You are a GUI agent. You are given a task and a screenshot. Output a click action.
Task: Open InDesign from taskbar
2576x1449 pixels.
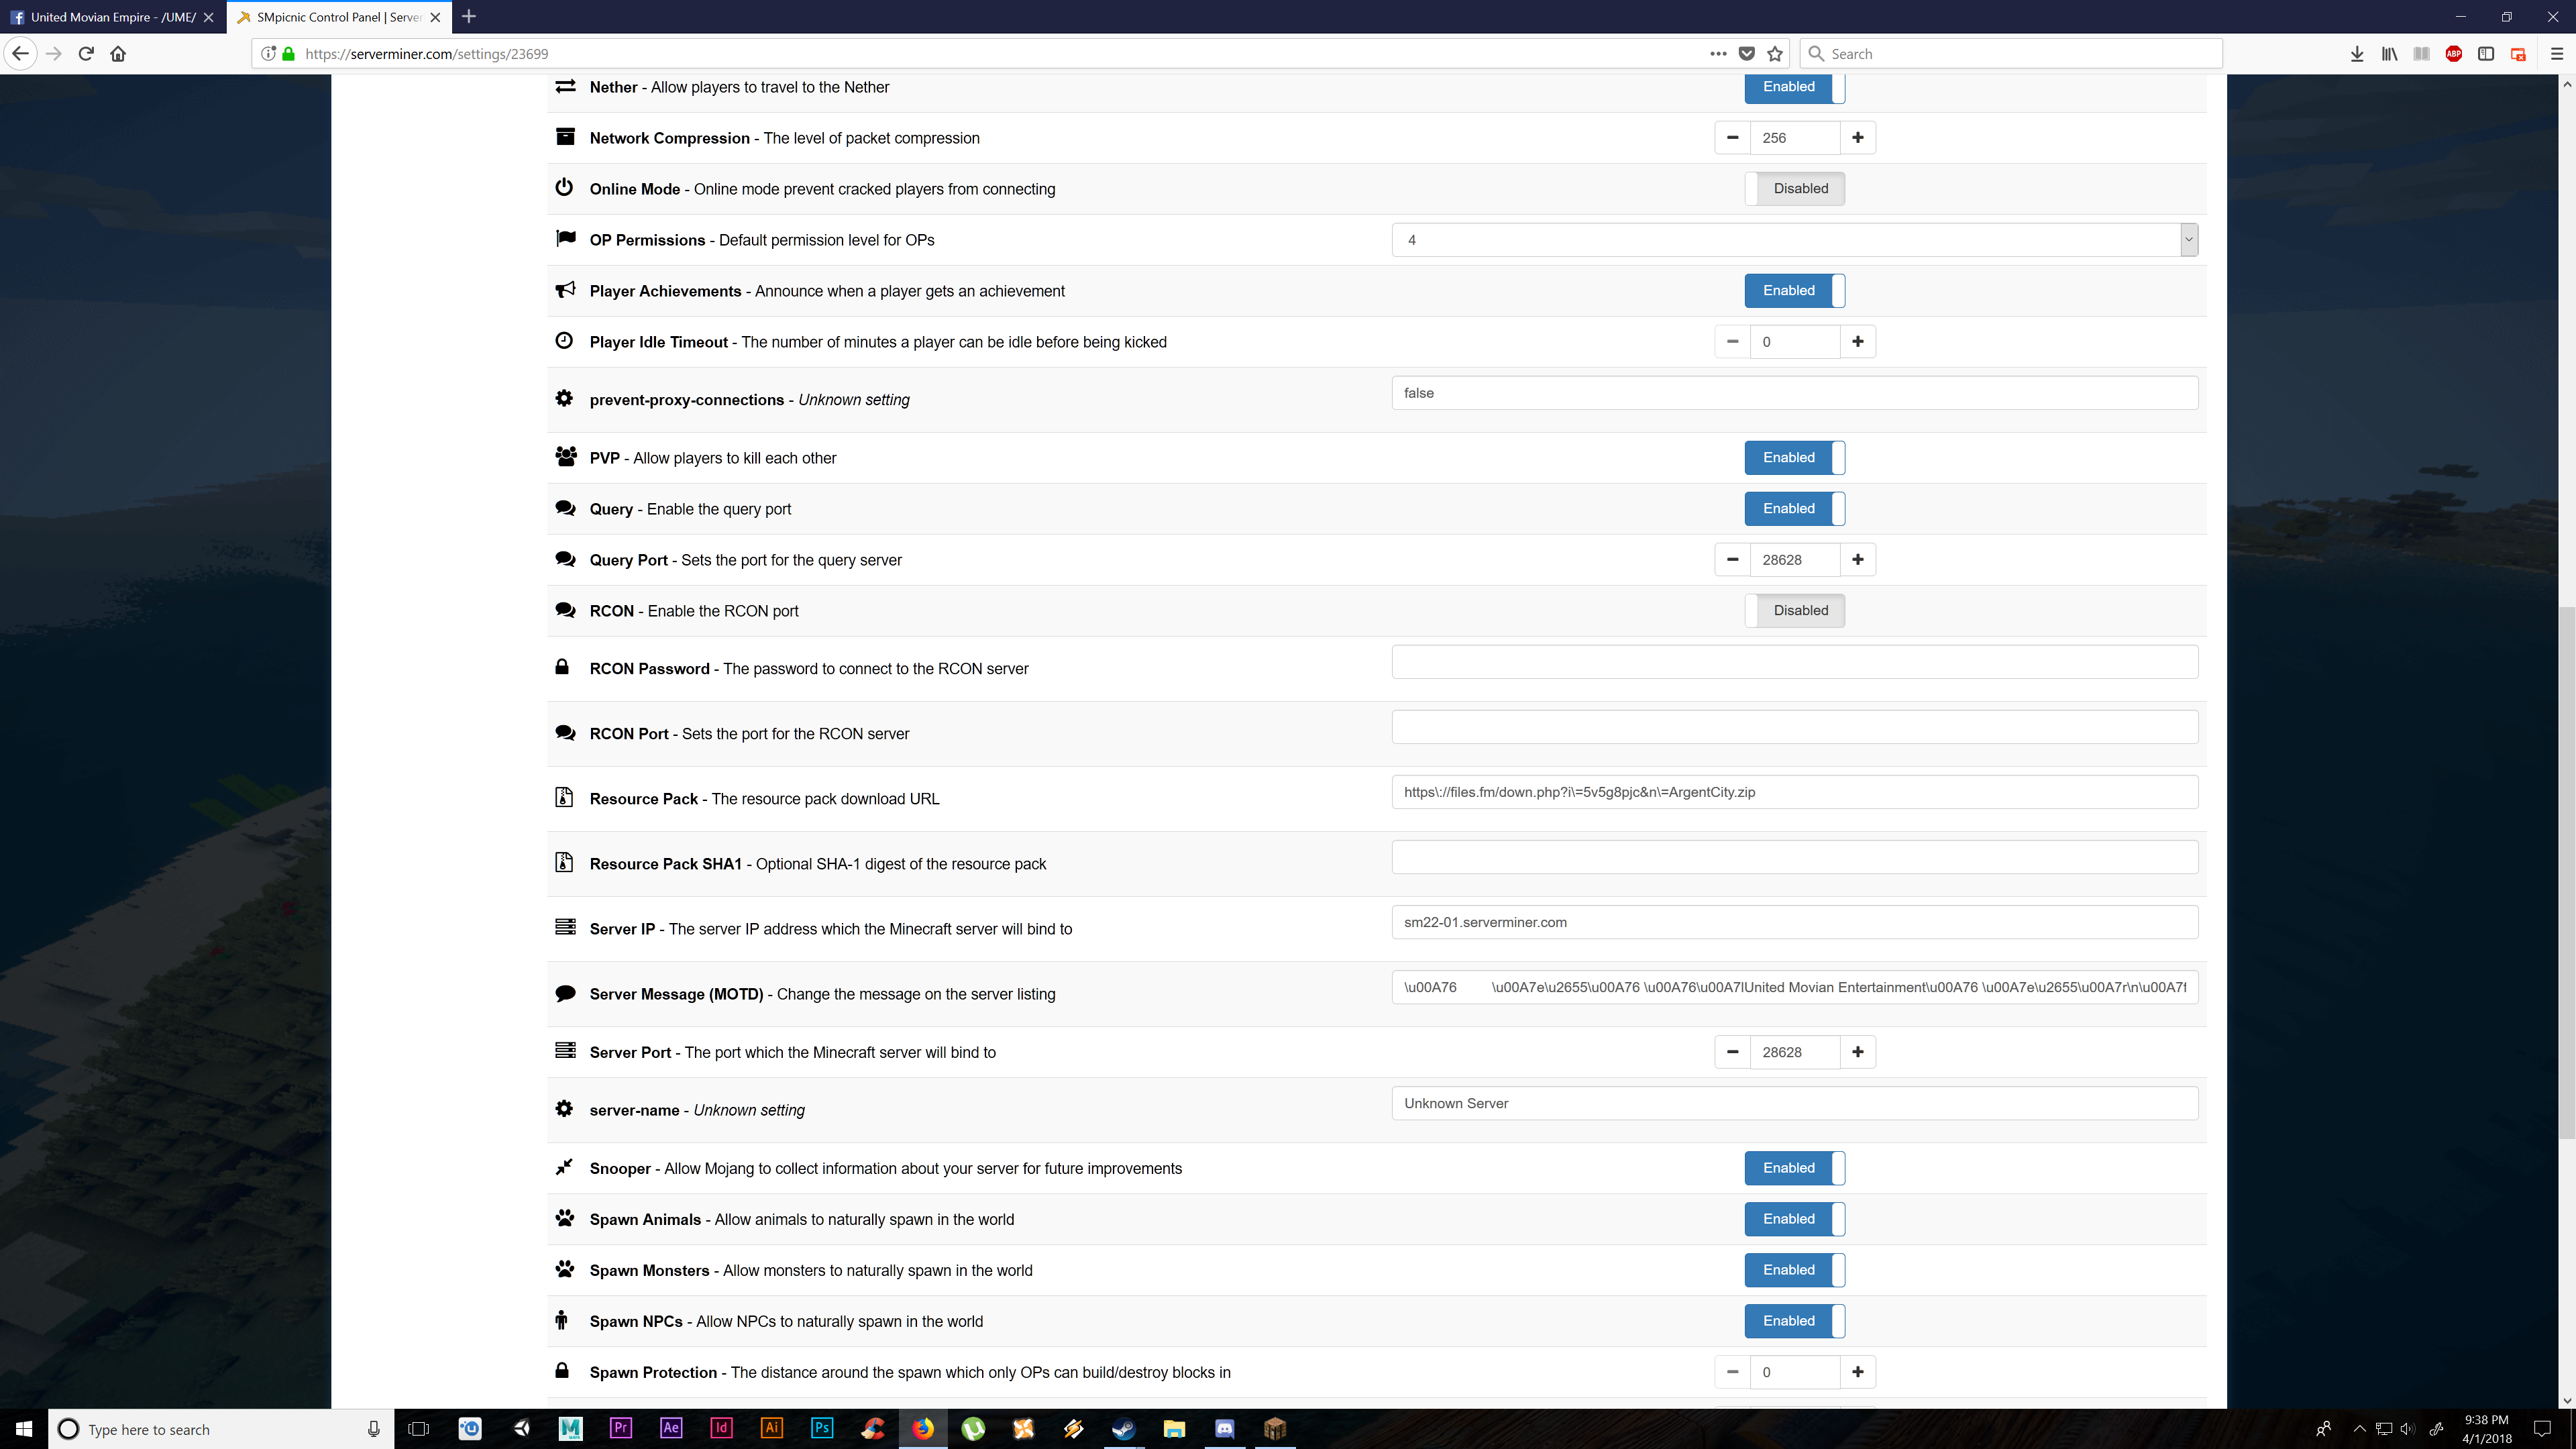pos(721,1428)
